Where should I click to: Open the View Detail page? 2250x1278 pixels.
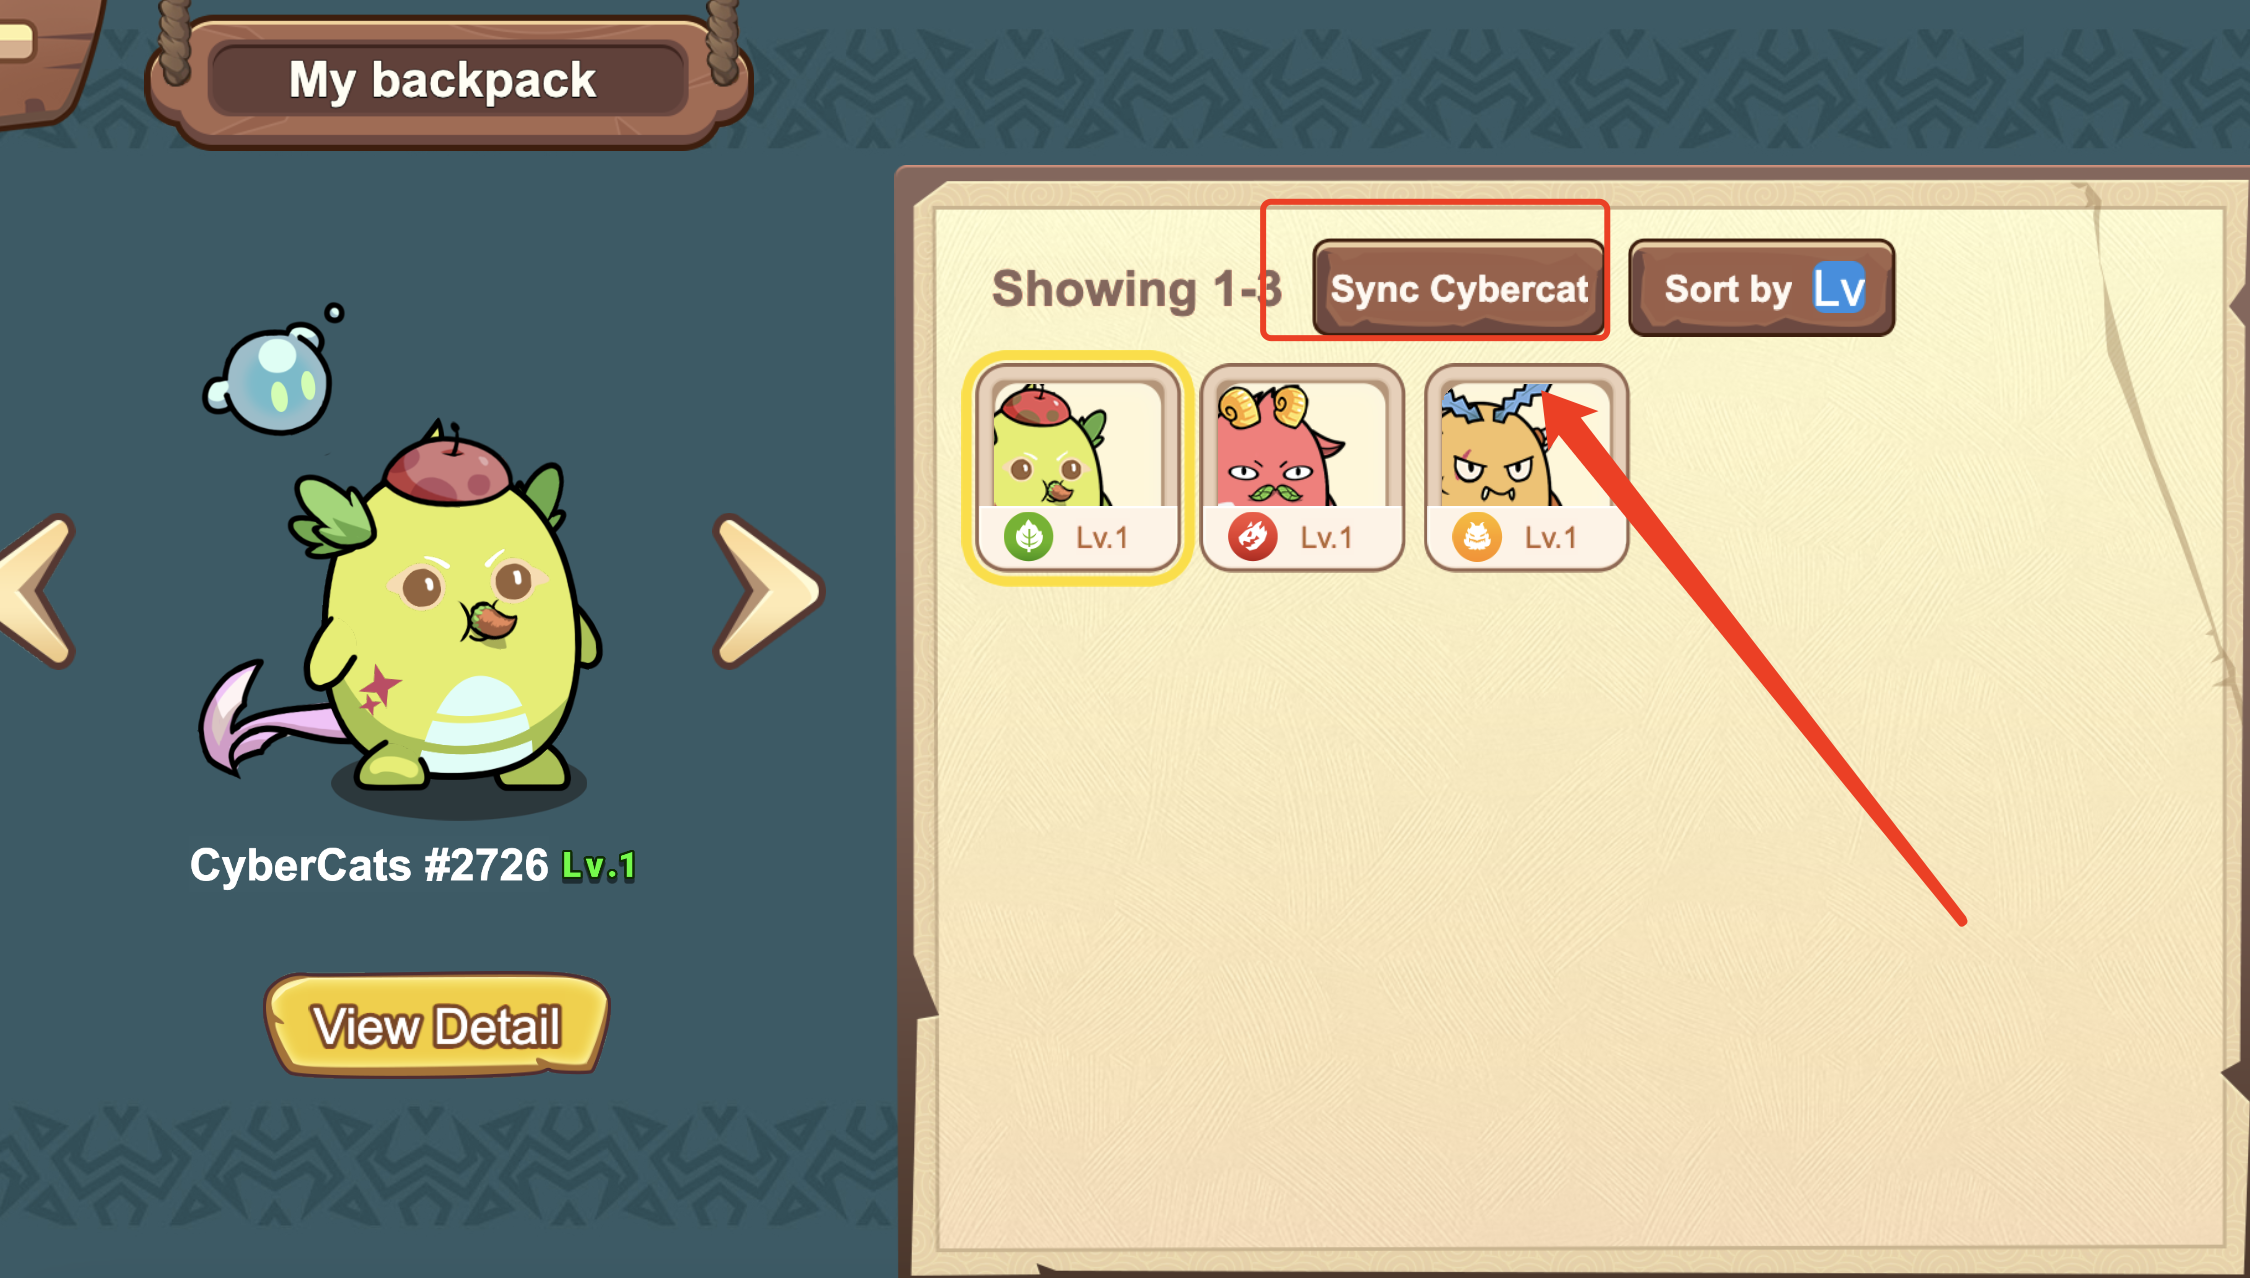click(x=437, y=1026)
